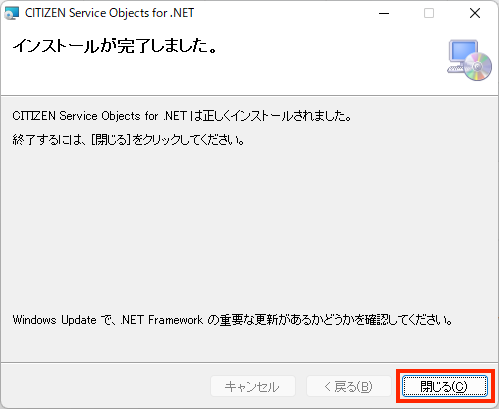499x409 pixels.
Task: Click the .NET Framework words in the notice
Action: [x=162, y=320]
